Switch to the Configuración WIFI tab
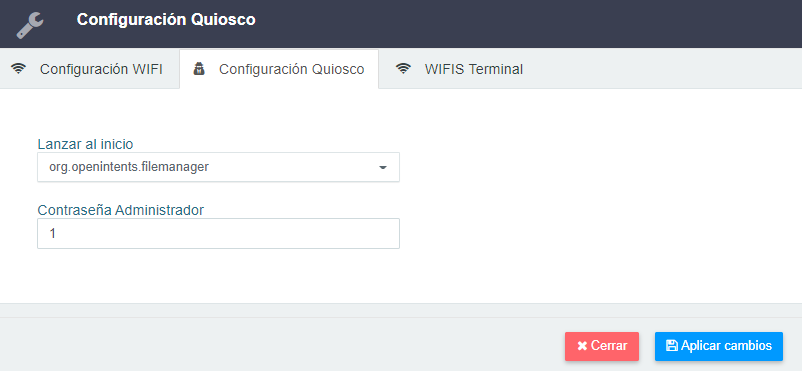The width and height of the screenshot is (802, 371). (x=89, y=69)
